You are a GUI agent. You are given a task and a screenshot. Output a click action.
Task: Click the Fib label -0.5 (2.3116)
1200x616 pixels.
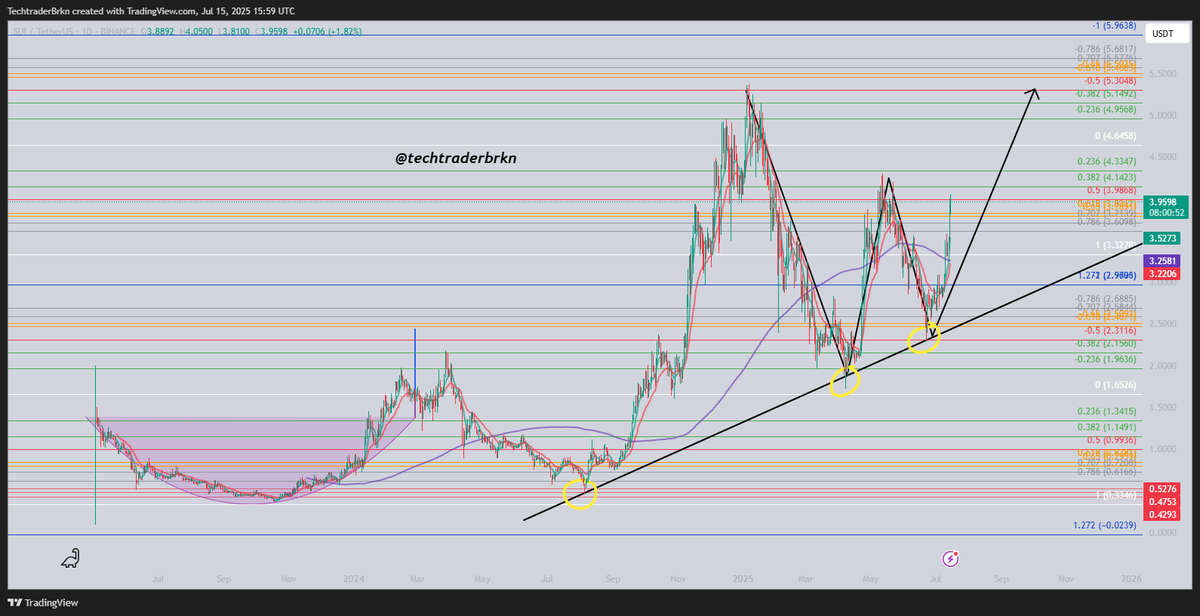pos(1108,330)
